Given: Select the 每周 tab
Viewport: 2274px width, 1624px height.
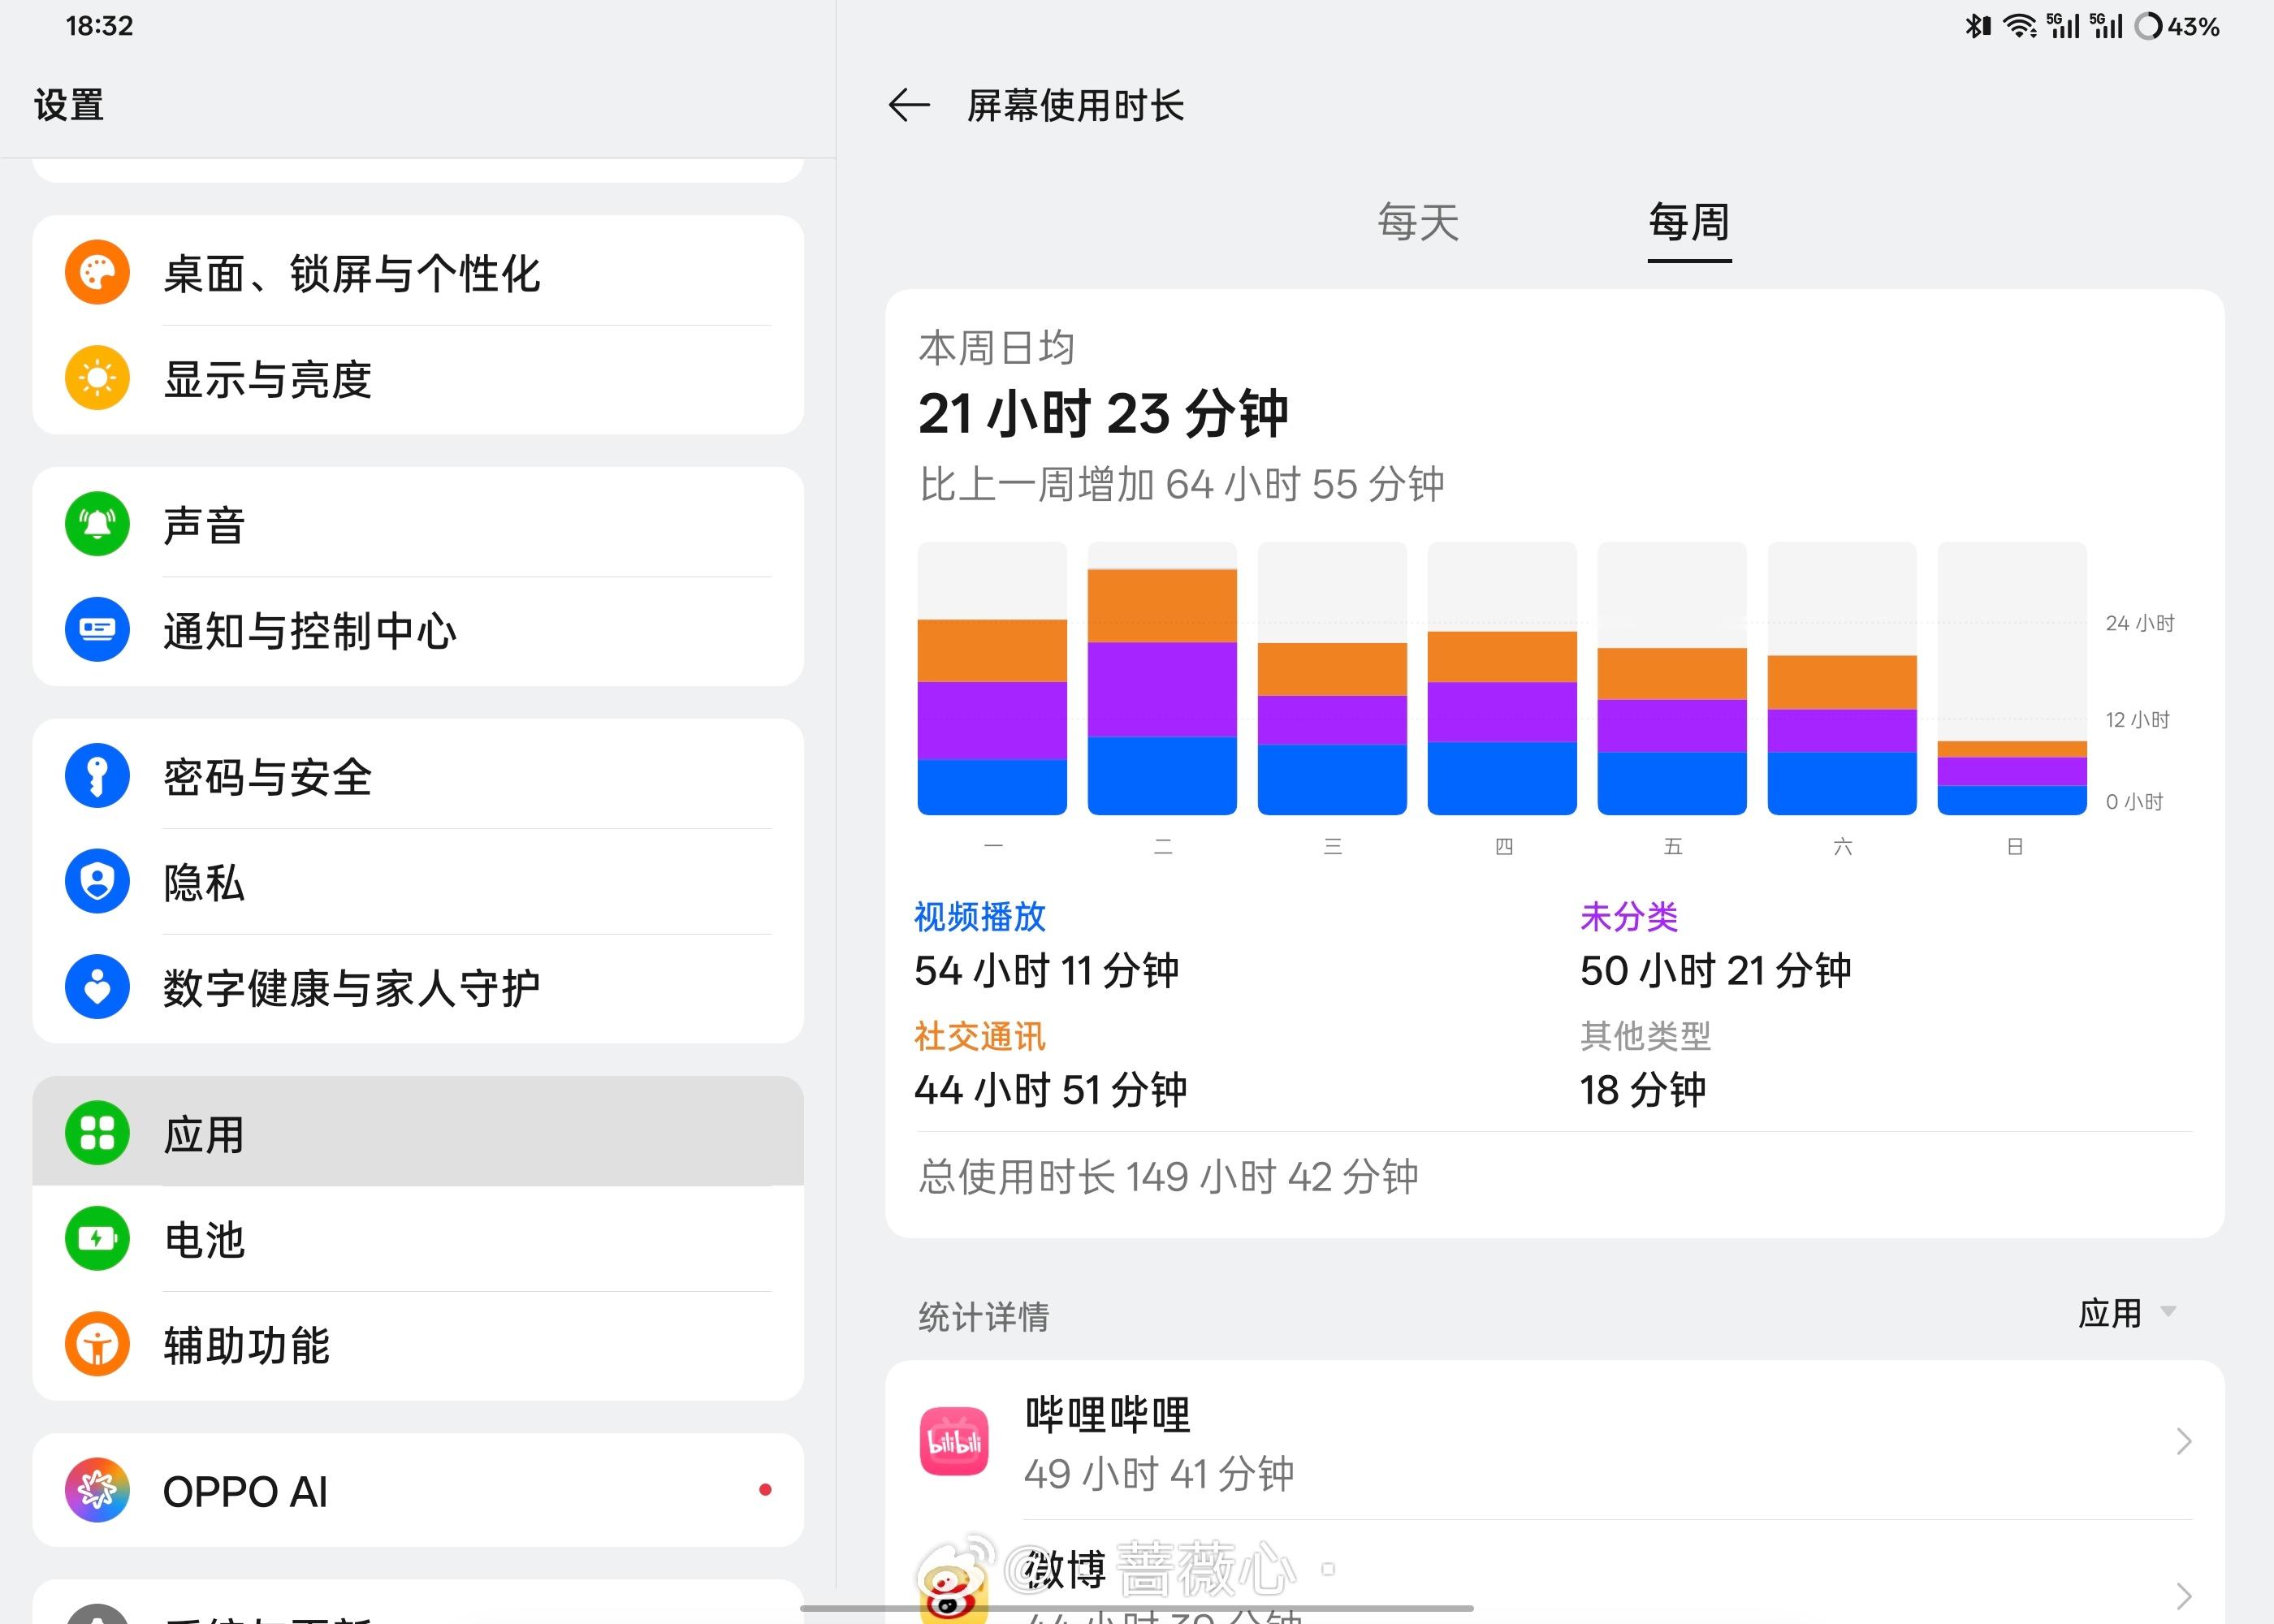Looking at the screenshot, I should tap(1689, 222).
